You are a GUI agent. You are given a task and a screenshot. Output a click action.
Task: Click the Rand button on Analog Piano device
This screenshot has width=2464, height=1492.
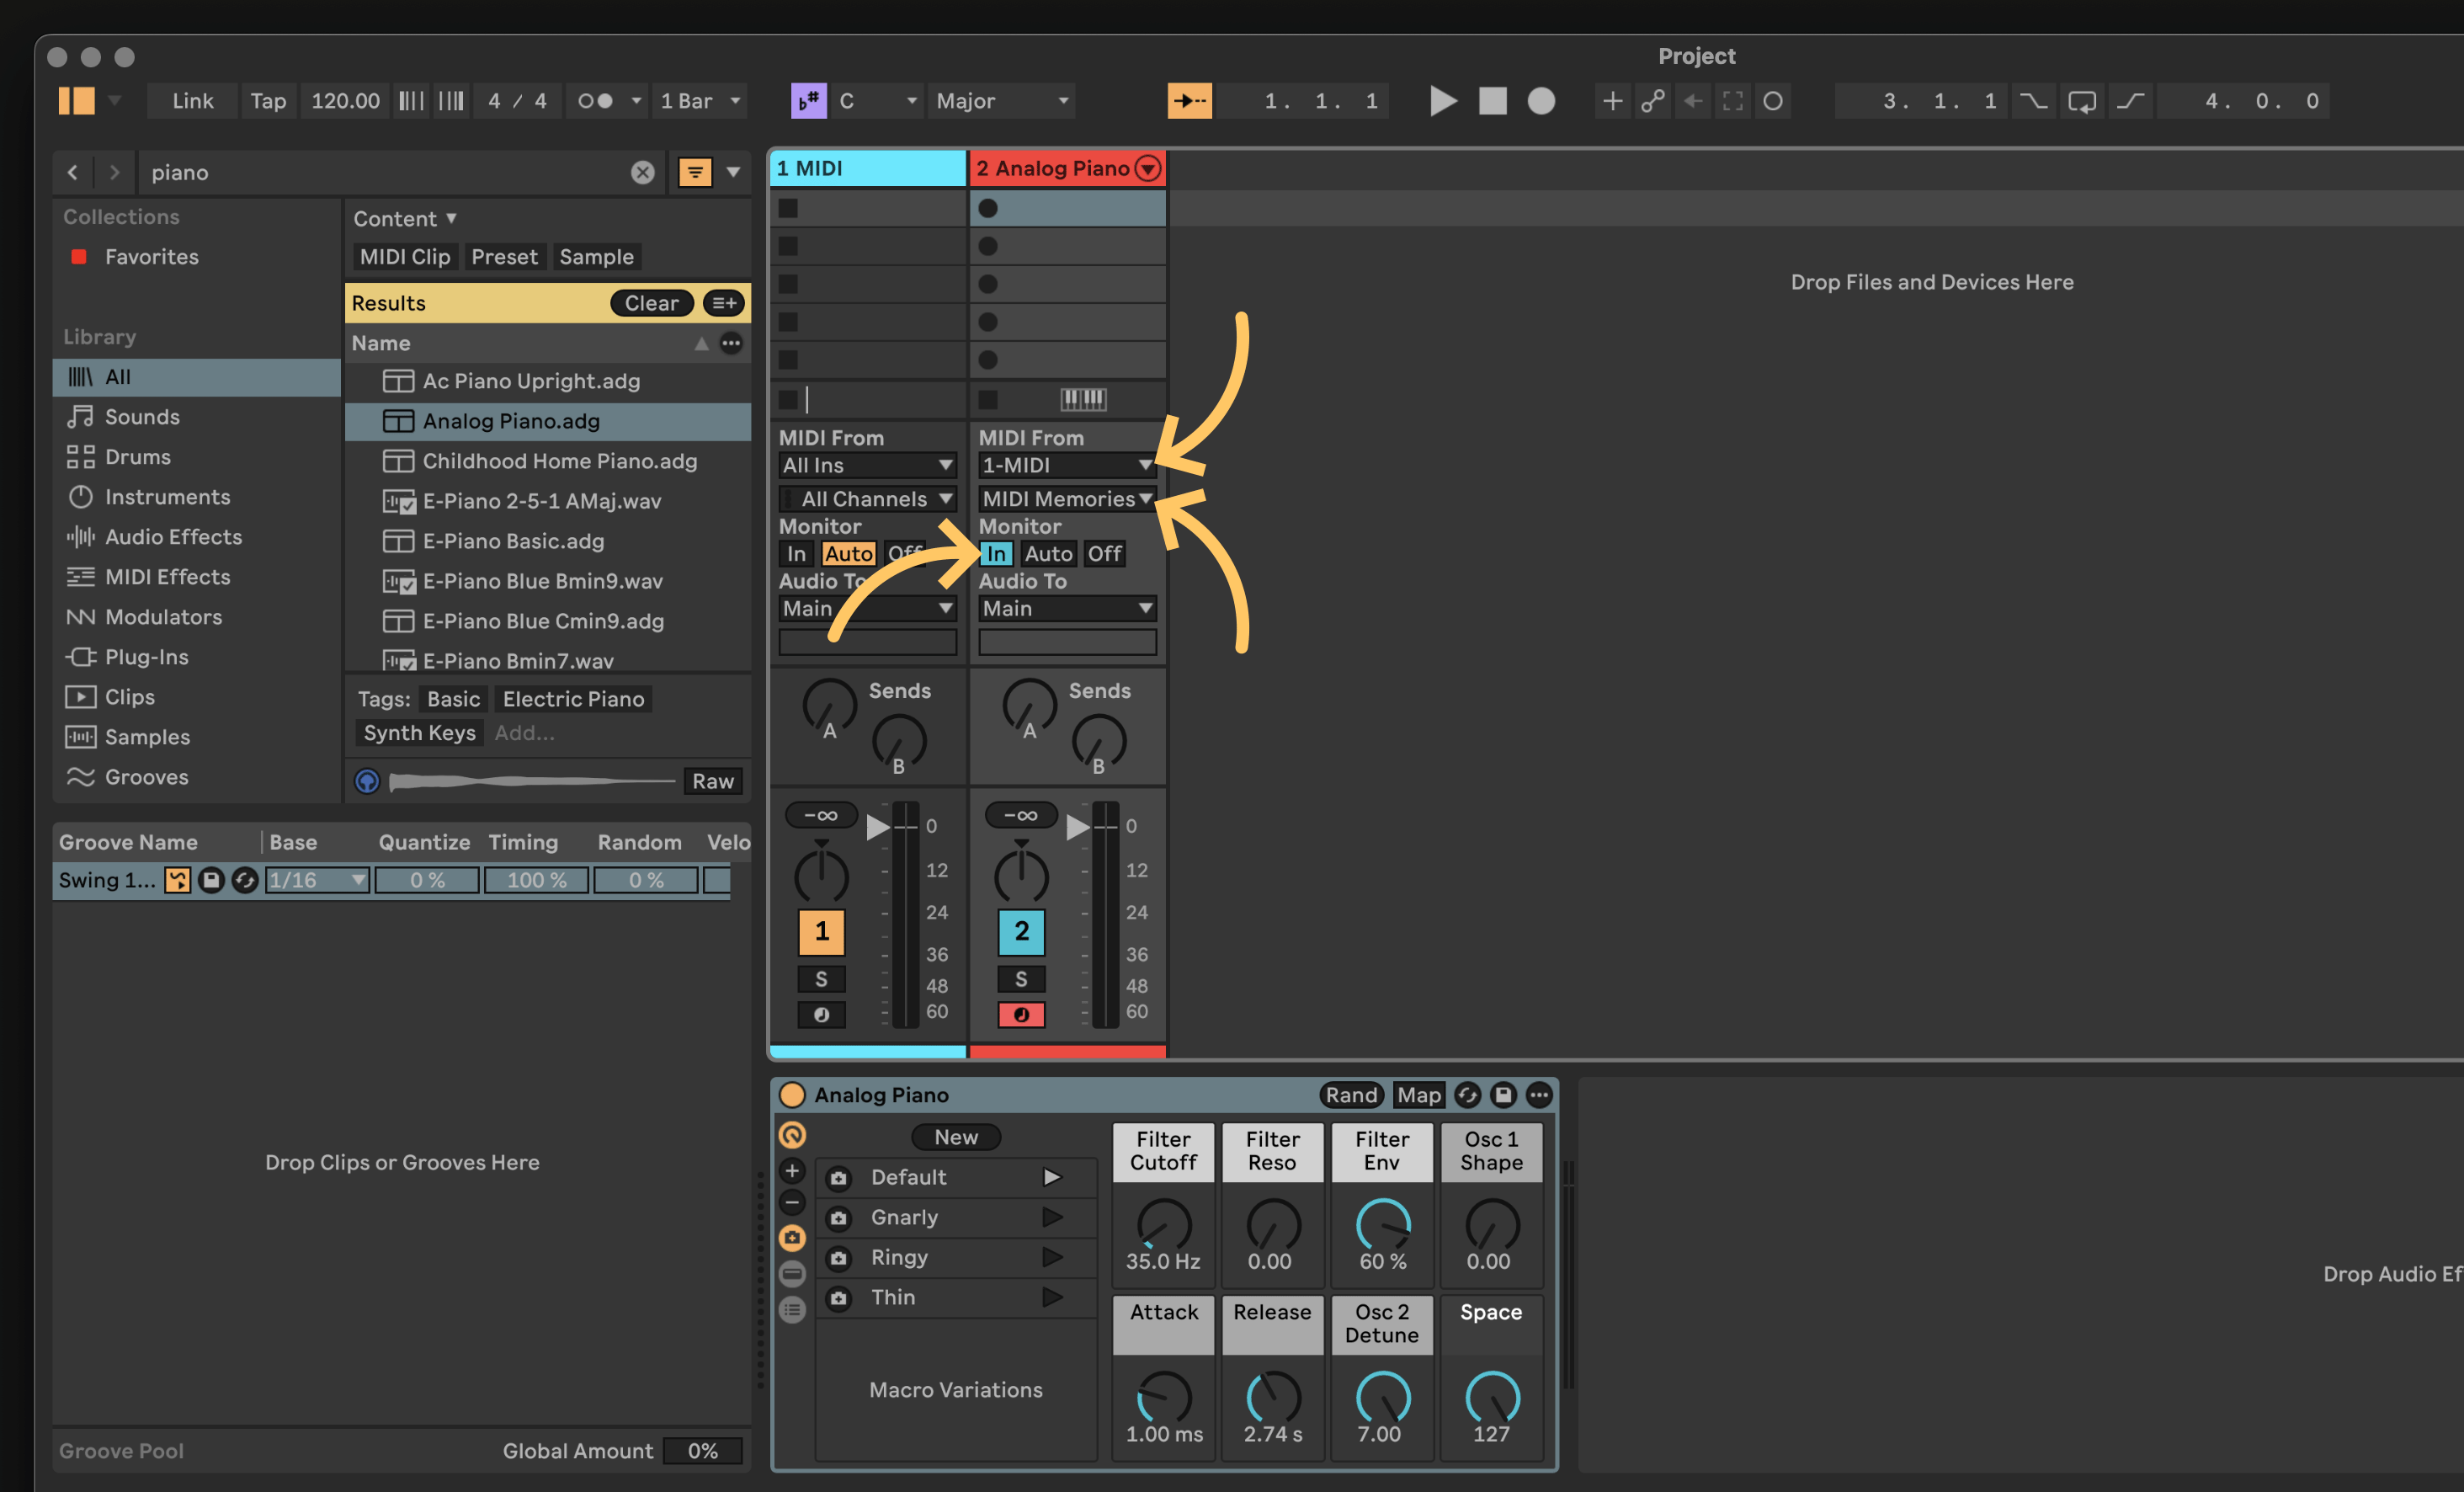1351,1095
